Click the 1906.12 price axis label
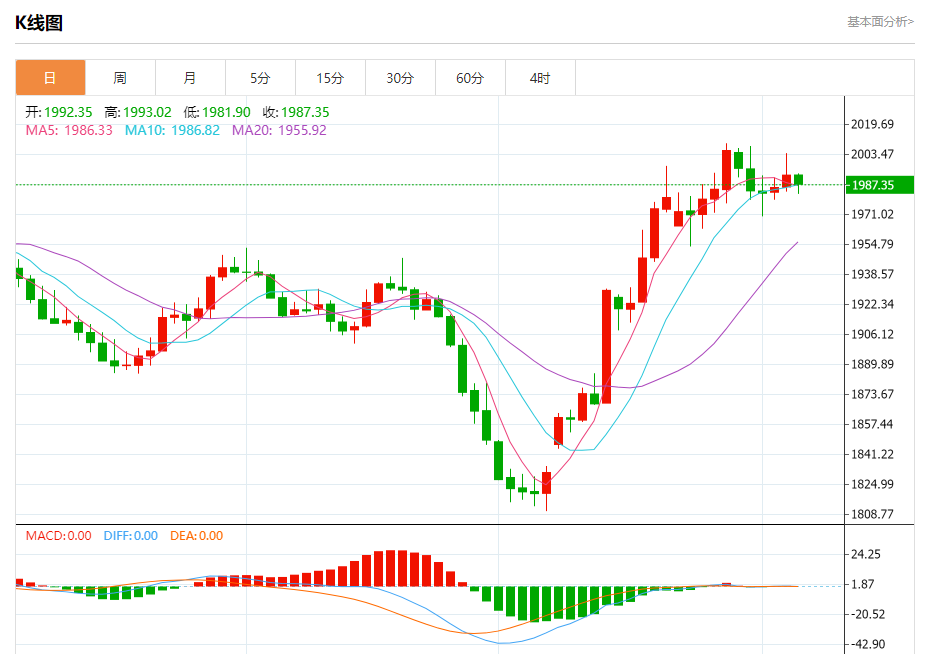Image resolution: width=926 pixels, height=654 pixels. tap(872, 334)
